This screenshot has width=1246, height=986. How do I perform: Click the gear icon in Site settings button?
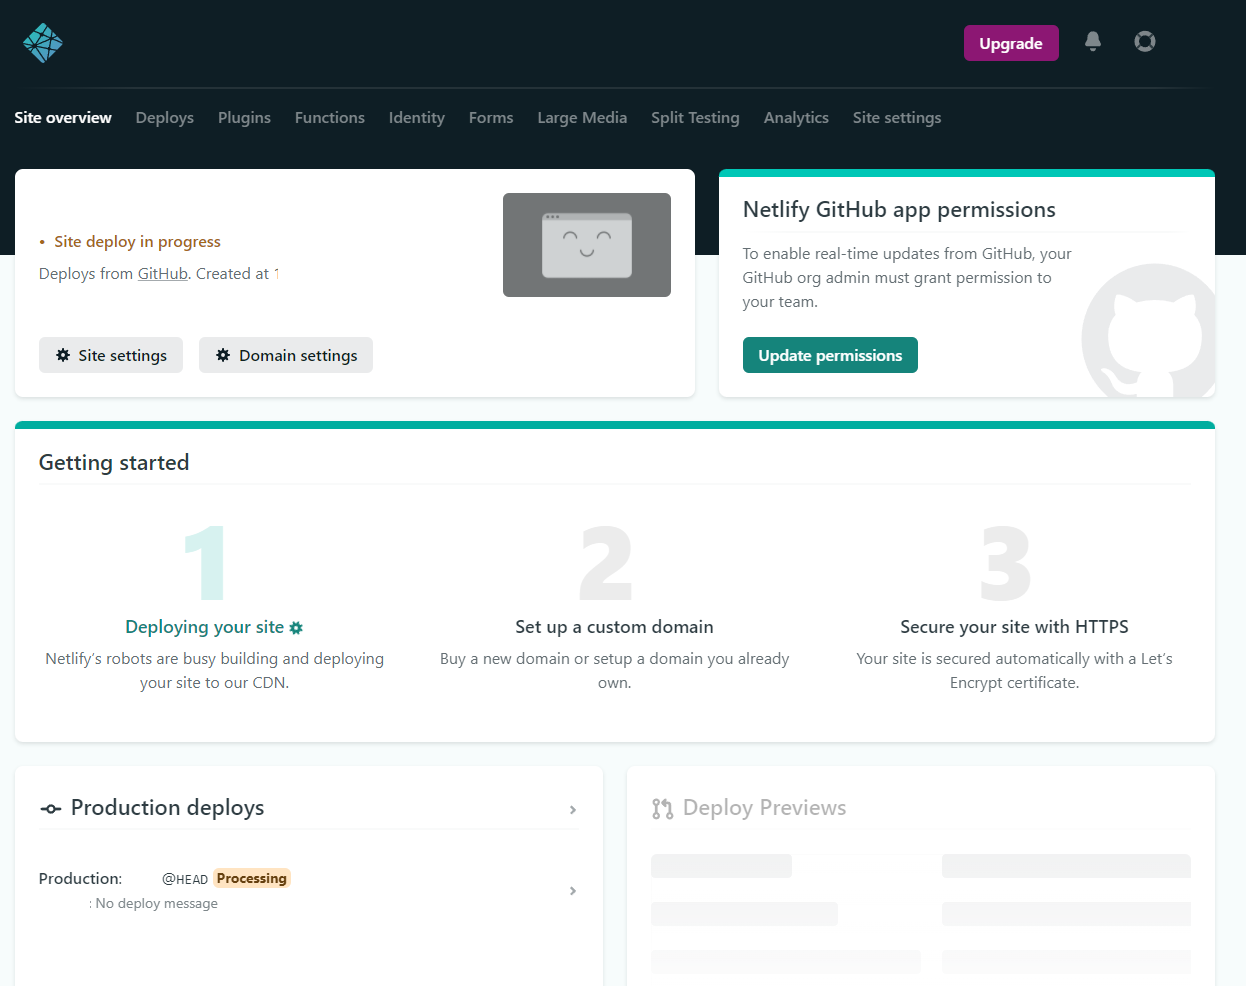pos(63,355)
